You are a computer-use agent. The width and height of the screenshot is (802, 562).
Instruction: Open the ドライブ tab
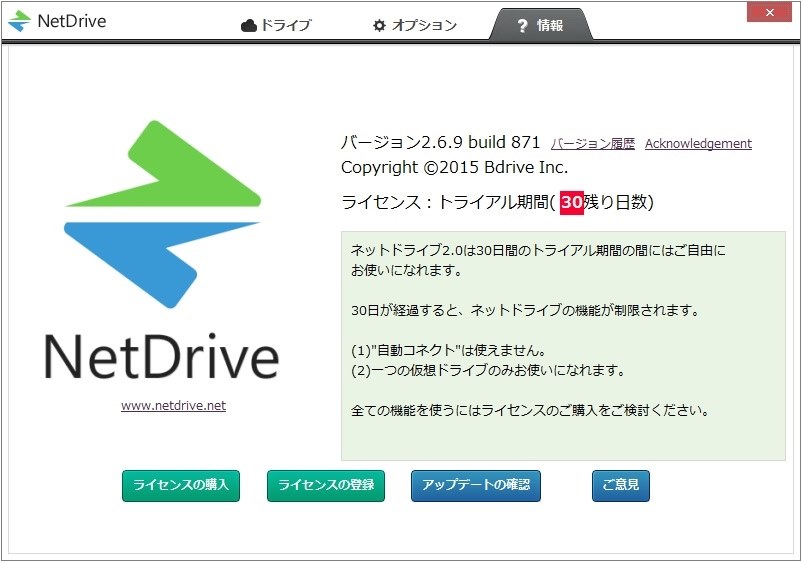[x=276, y=25]
